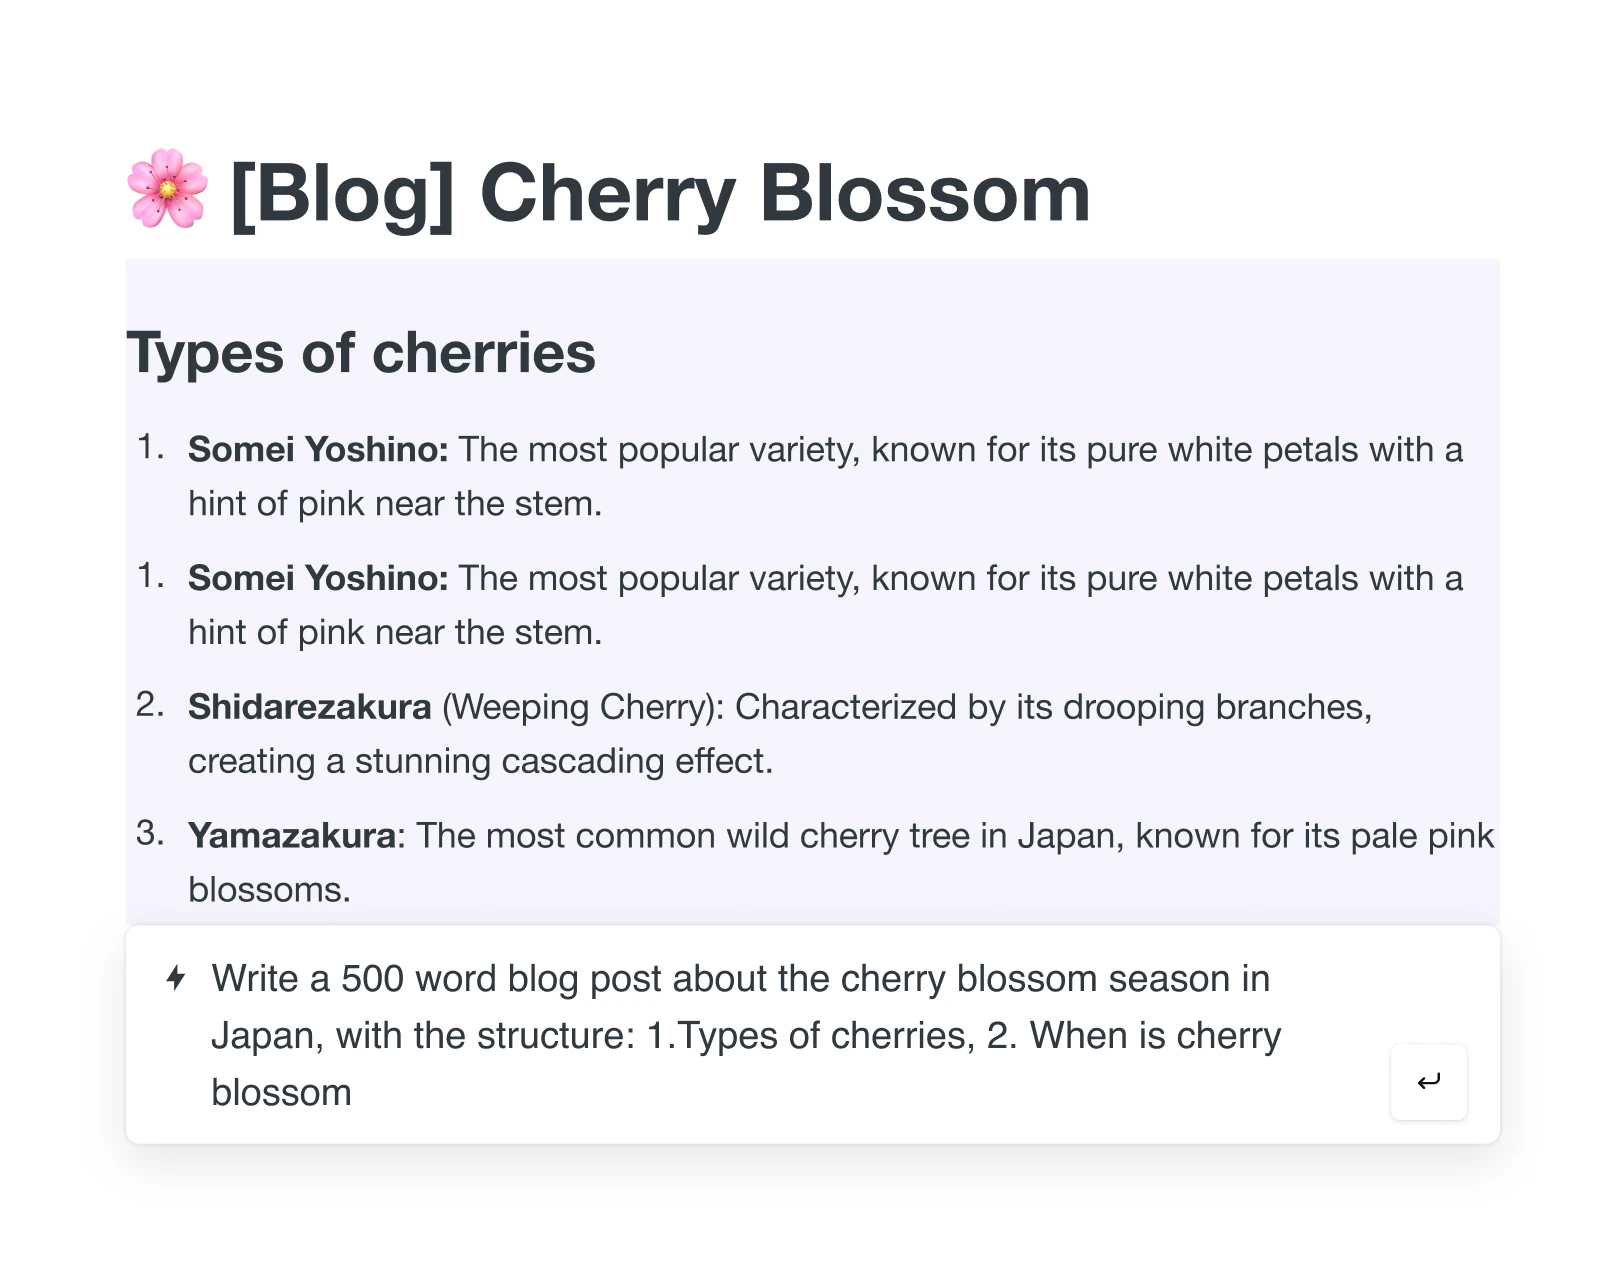This screenshot has height=1261, width=1620.
Task: Click the cherry blossom page icon
Action: pos(167,190)
